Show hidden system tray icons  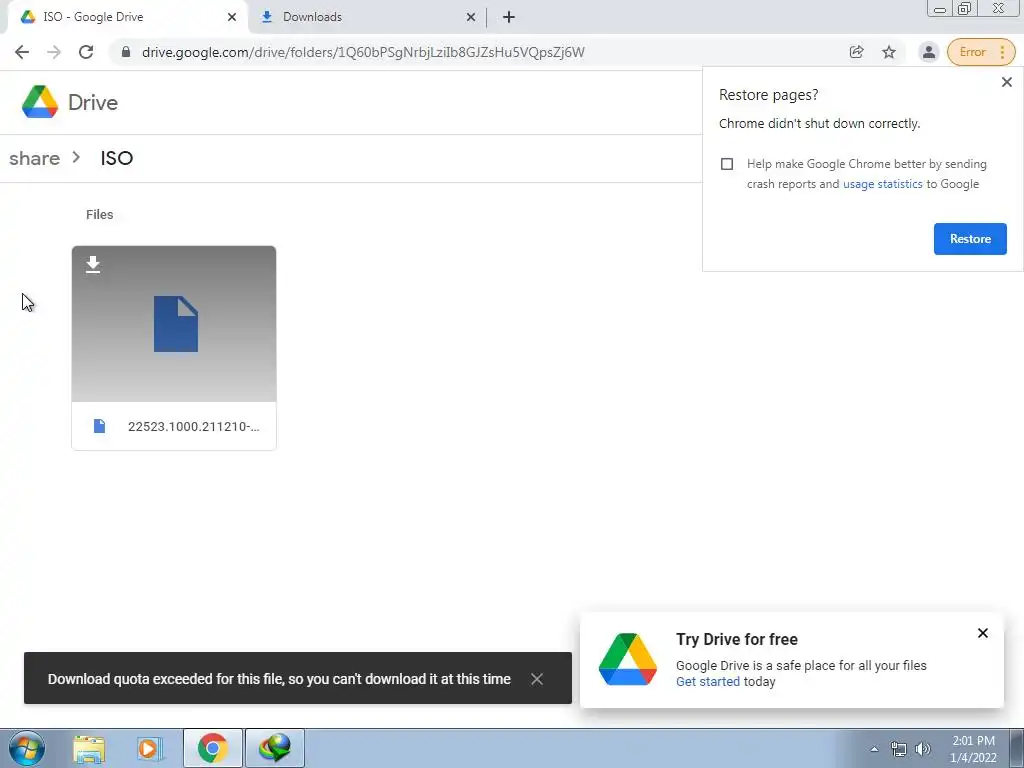coord(874,749)
